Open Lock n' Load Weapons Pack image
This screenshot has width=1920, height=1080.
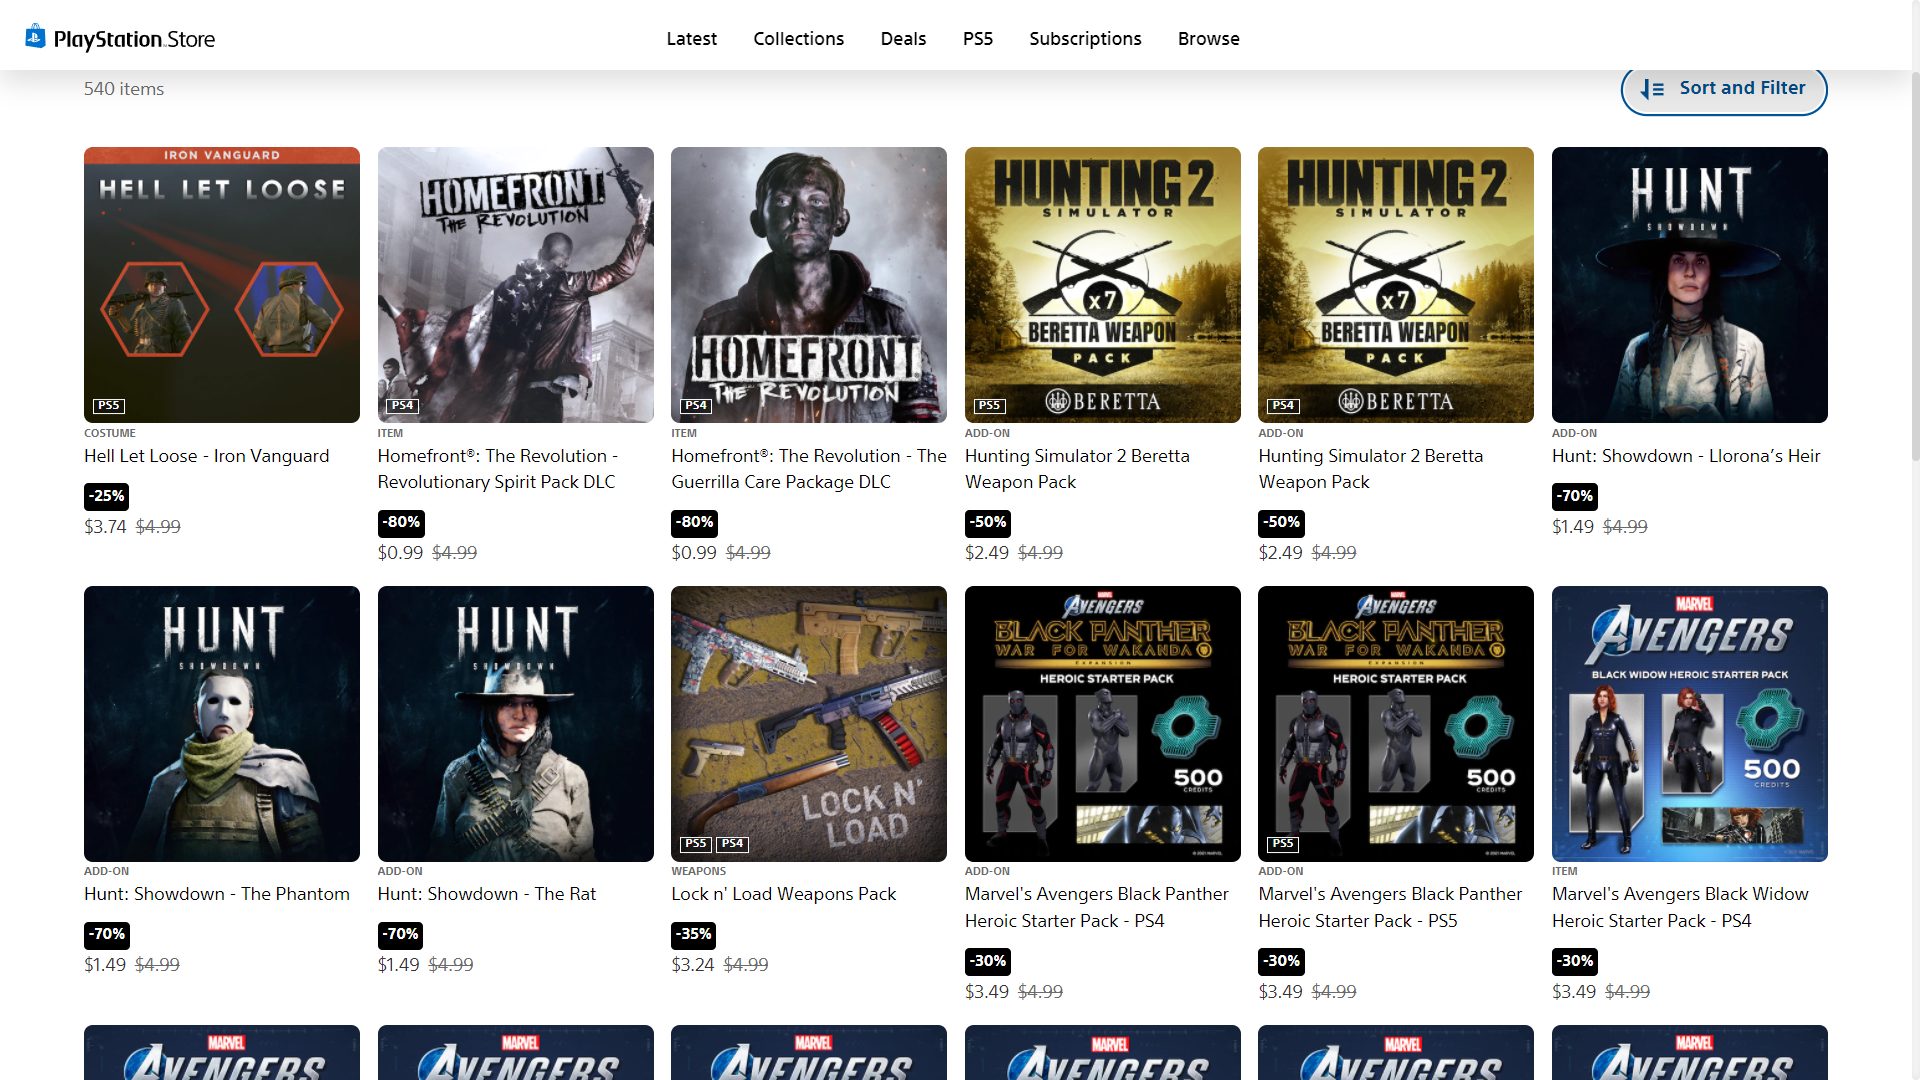coord(808,723)
